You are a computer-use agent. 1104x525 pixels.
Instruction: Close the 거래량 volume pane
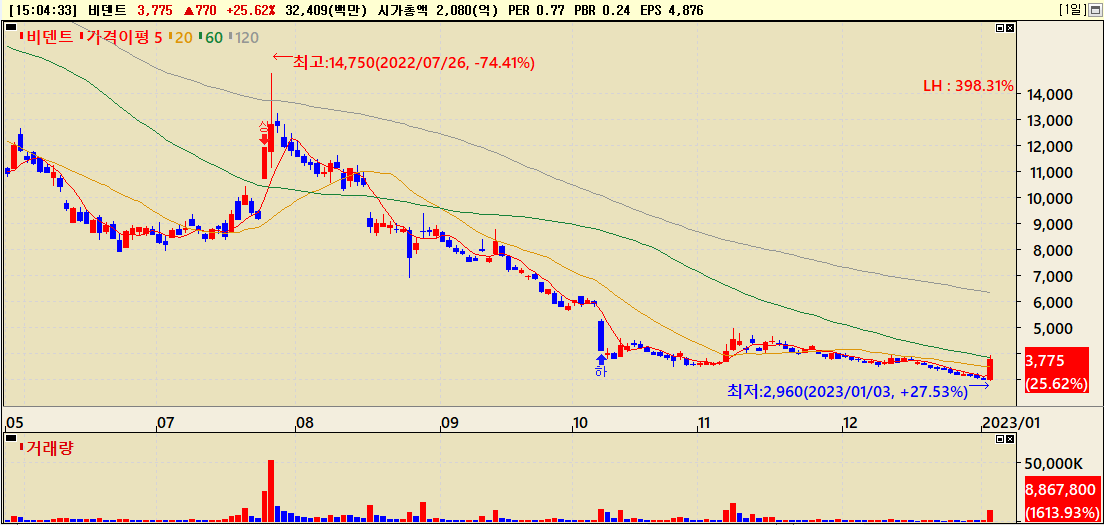point(1010,439)
